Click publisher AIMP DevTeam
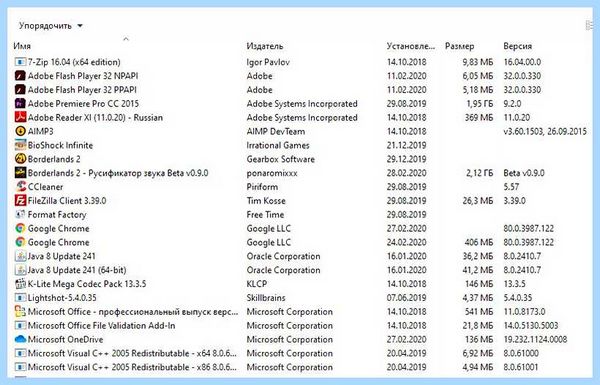This screenshot has width=600, height=385. point(276,131)
